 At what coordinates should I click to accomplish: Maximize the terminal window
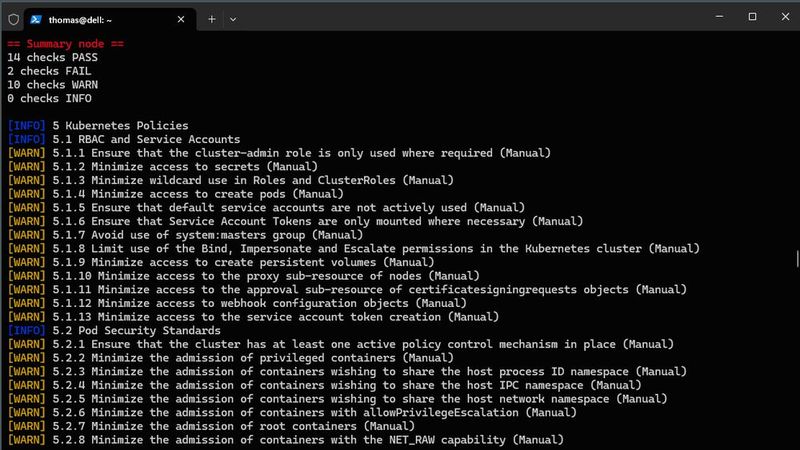click(x=752, y=16)
